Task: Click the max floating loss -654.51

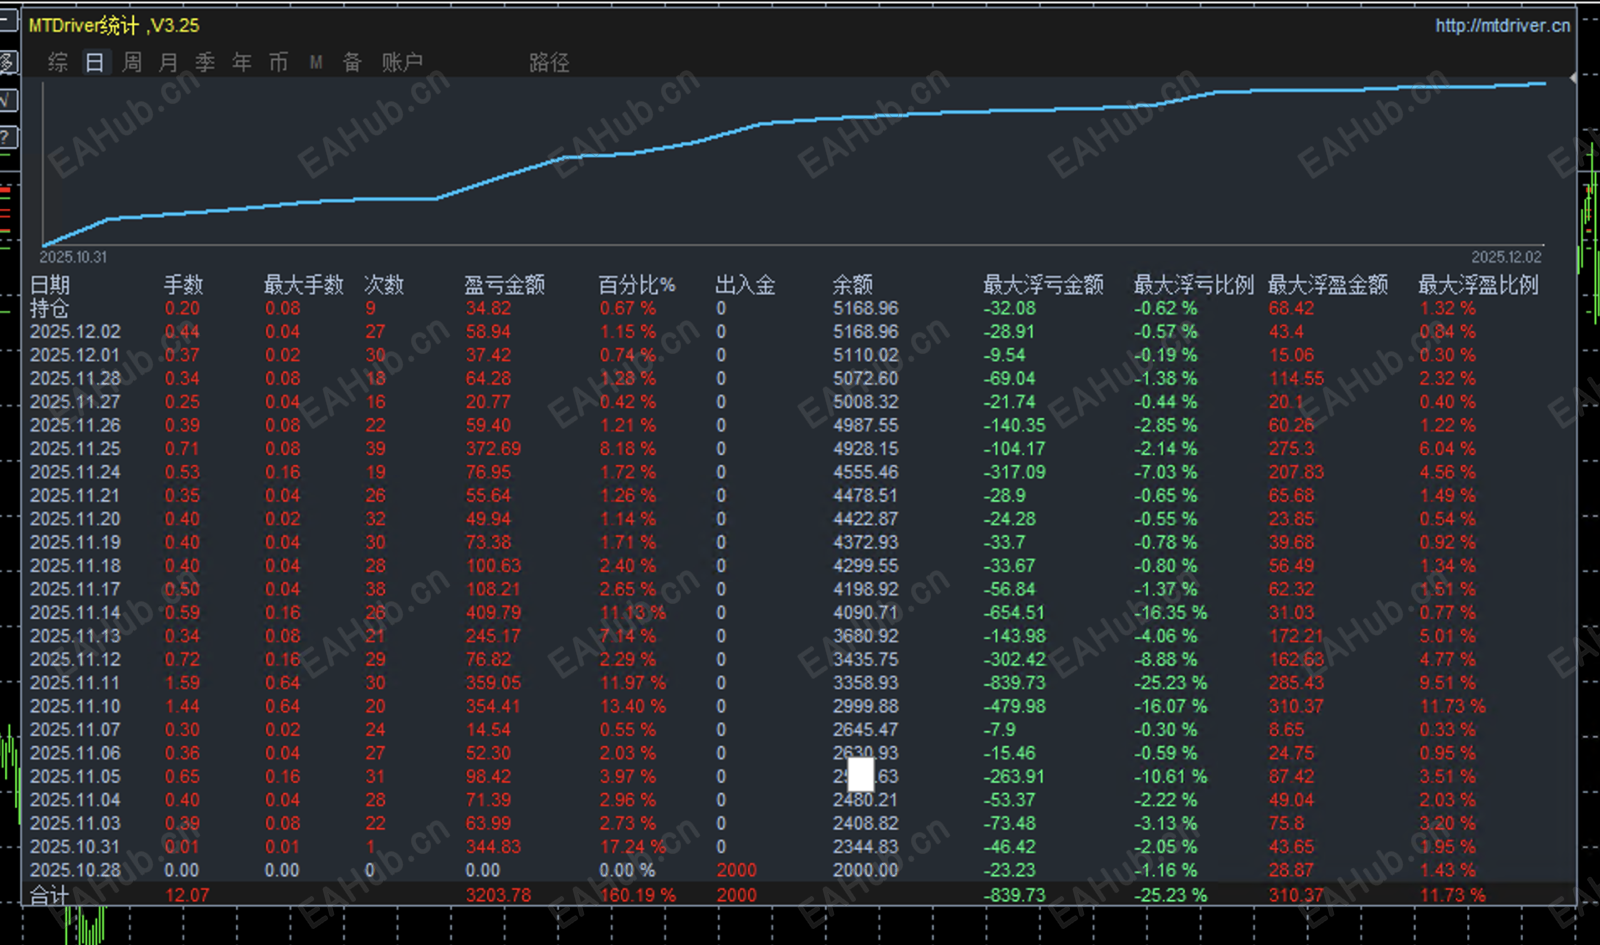Action: [1014, 612]
